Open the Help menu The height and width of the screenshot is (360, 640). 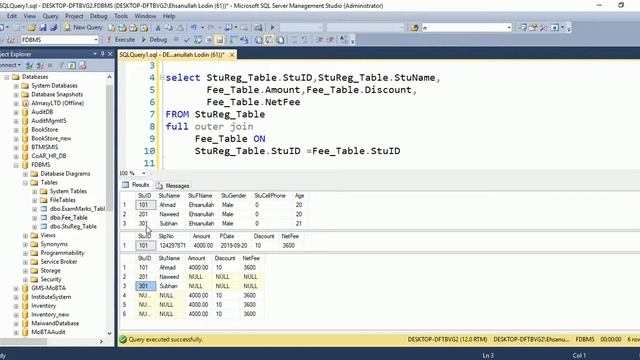coord(169,16)
